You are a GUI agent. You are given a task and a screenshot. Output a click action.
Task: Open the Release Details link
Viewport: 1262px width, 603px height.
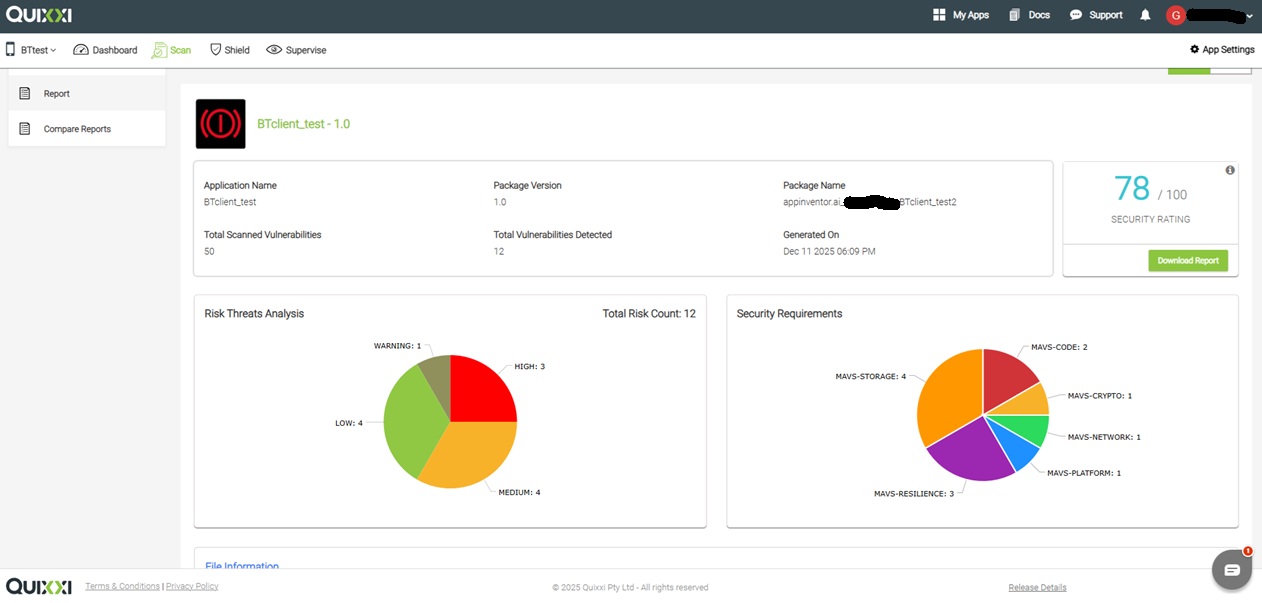coord(1037,587)
